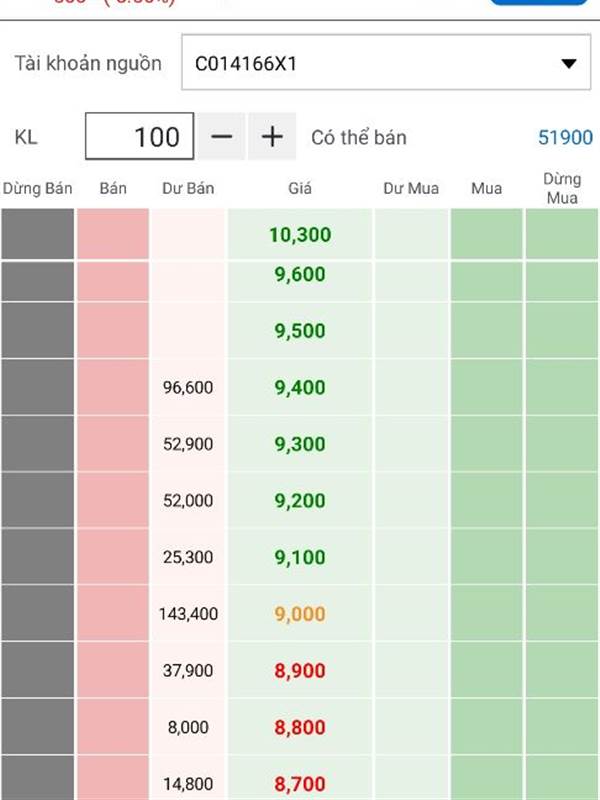
Task: Tap the 51900 sellable quantity value
Action: click(565, 137)
